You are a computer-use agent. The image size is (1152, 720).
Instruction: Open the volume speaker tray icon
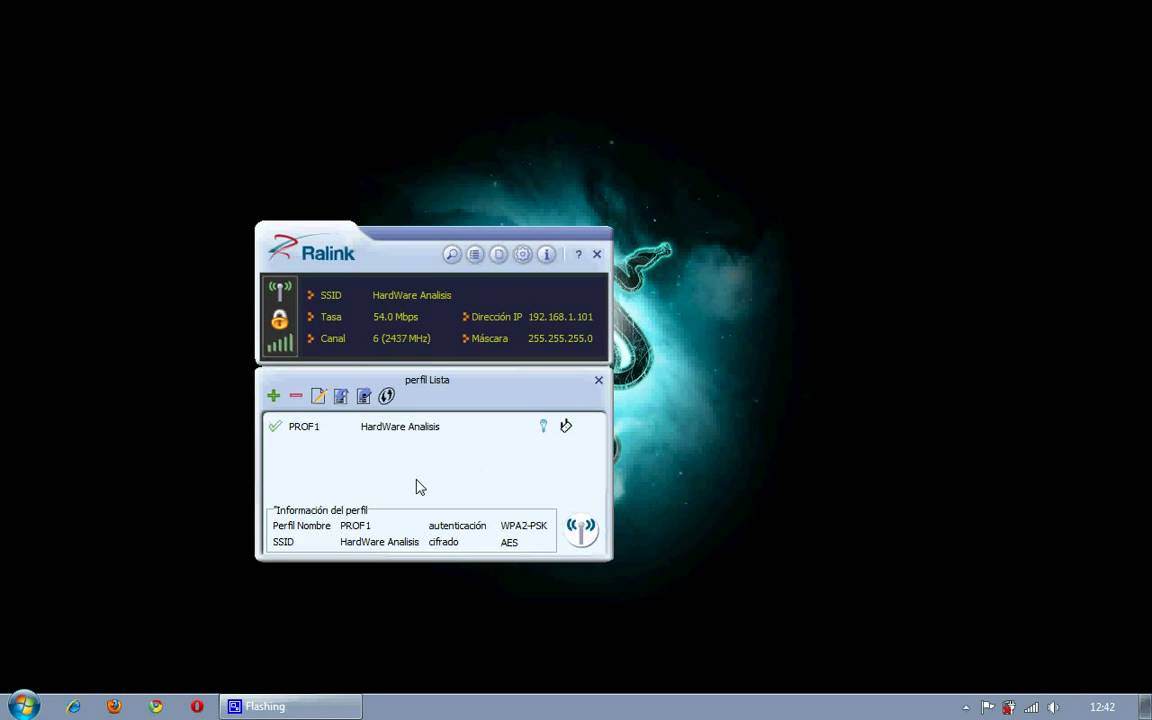[1053, 707]
